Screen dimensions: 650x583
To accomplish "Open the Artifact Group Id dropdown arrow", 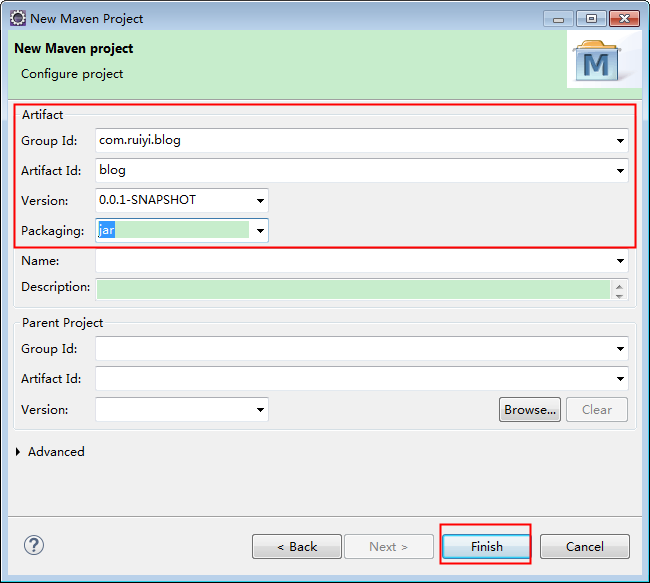I will tap(620, 141).
